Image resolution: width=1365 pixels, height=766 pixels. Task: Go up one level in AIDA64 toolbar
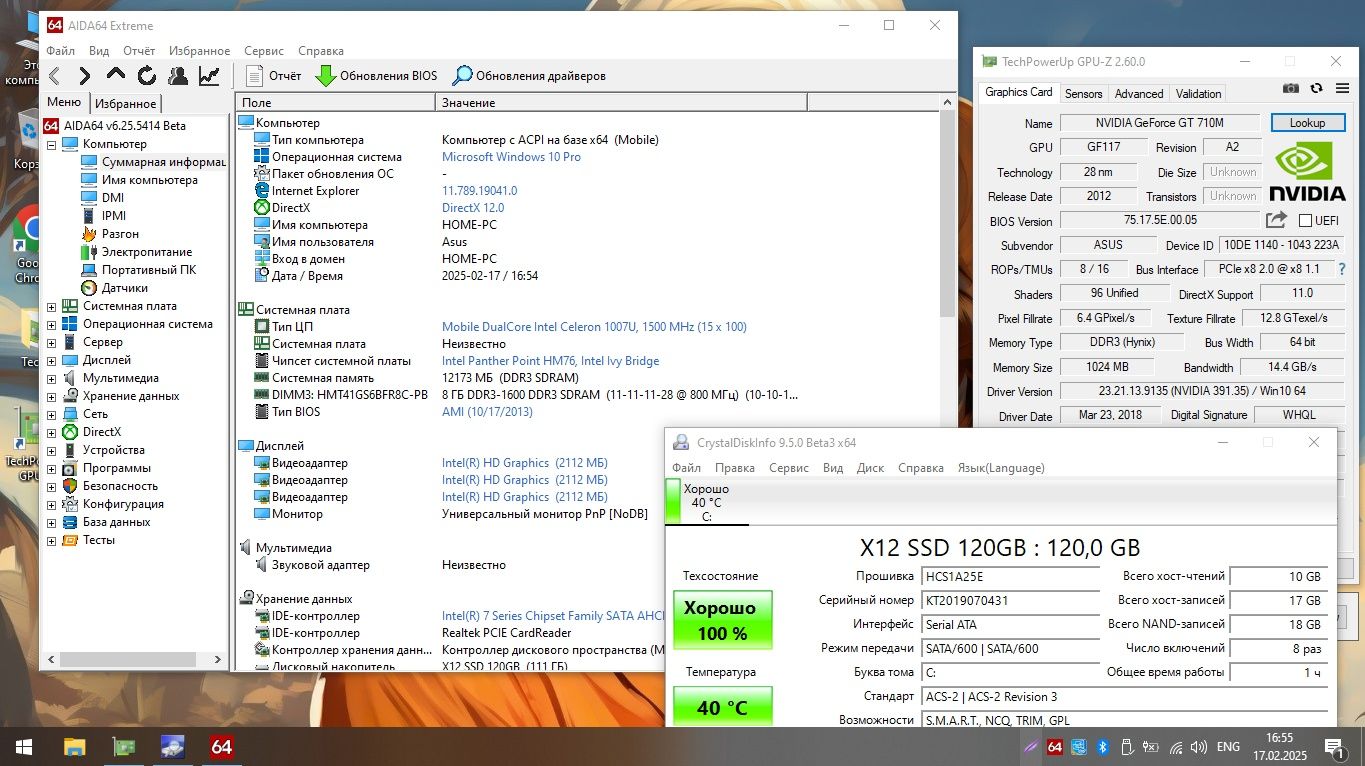point(116,75)
